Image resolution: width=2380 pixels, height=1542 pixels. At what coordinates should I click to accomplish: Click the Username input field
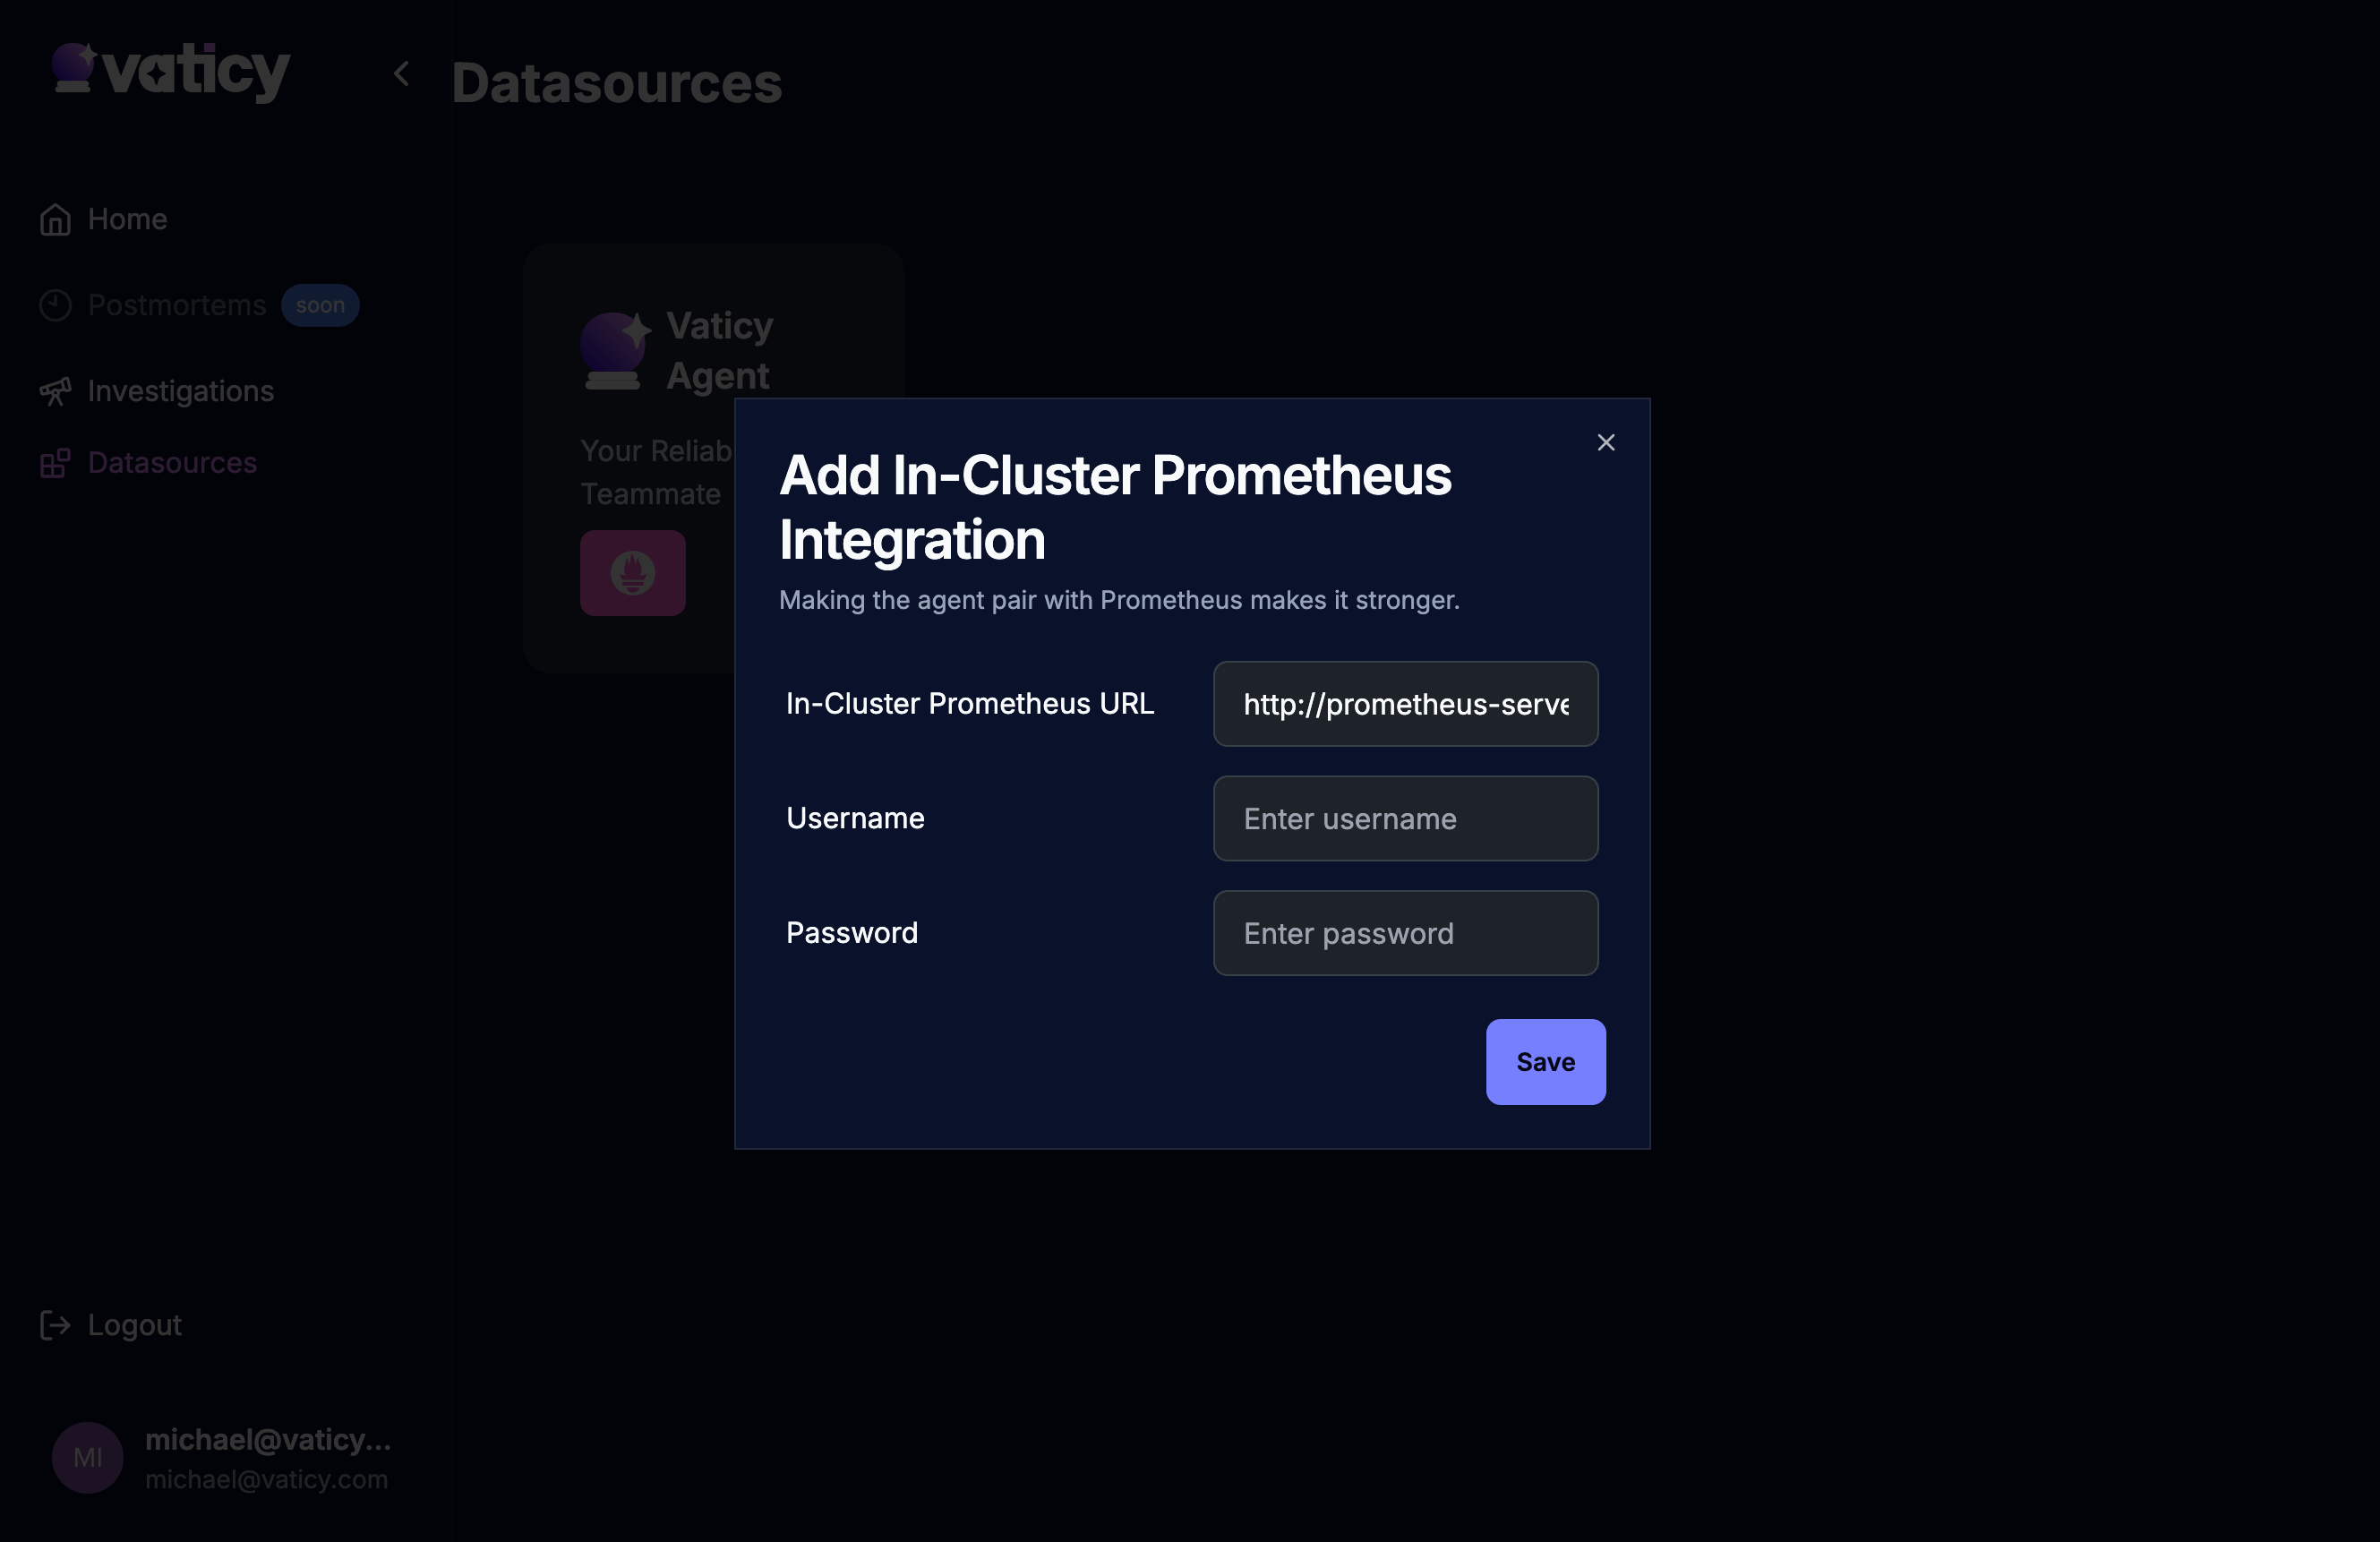point(1405,819)
